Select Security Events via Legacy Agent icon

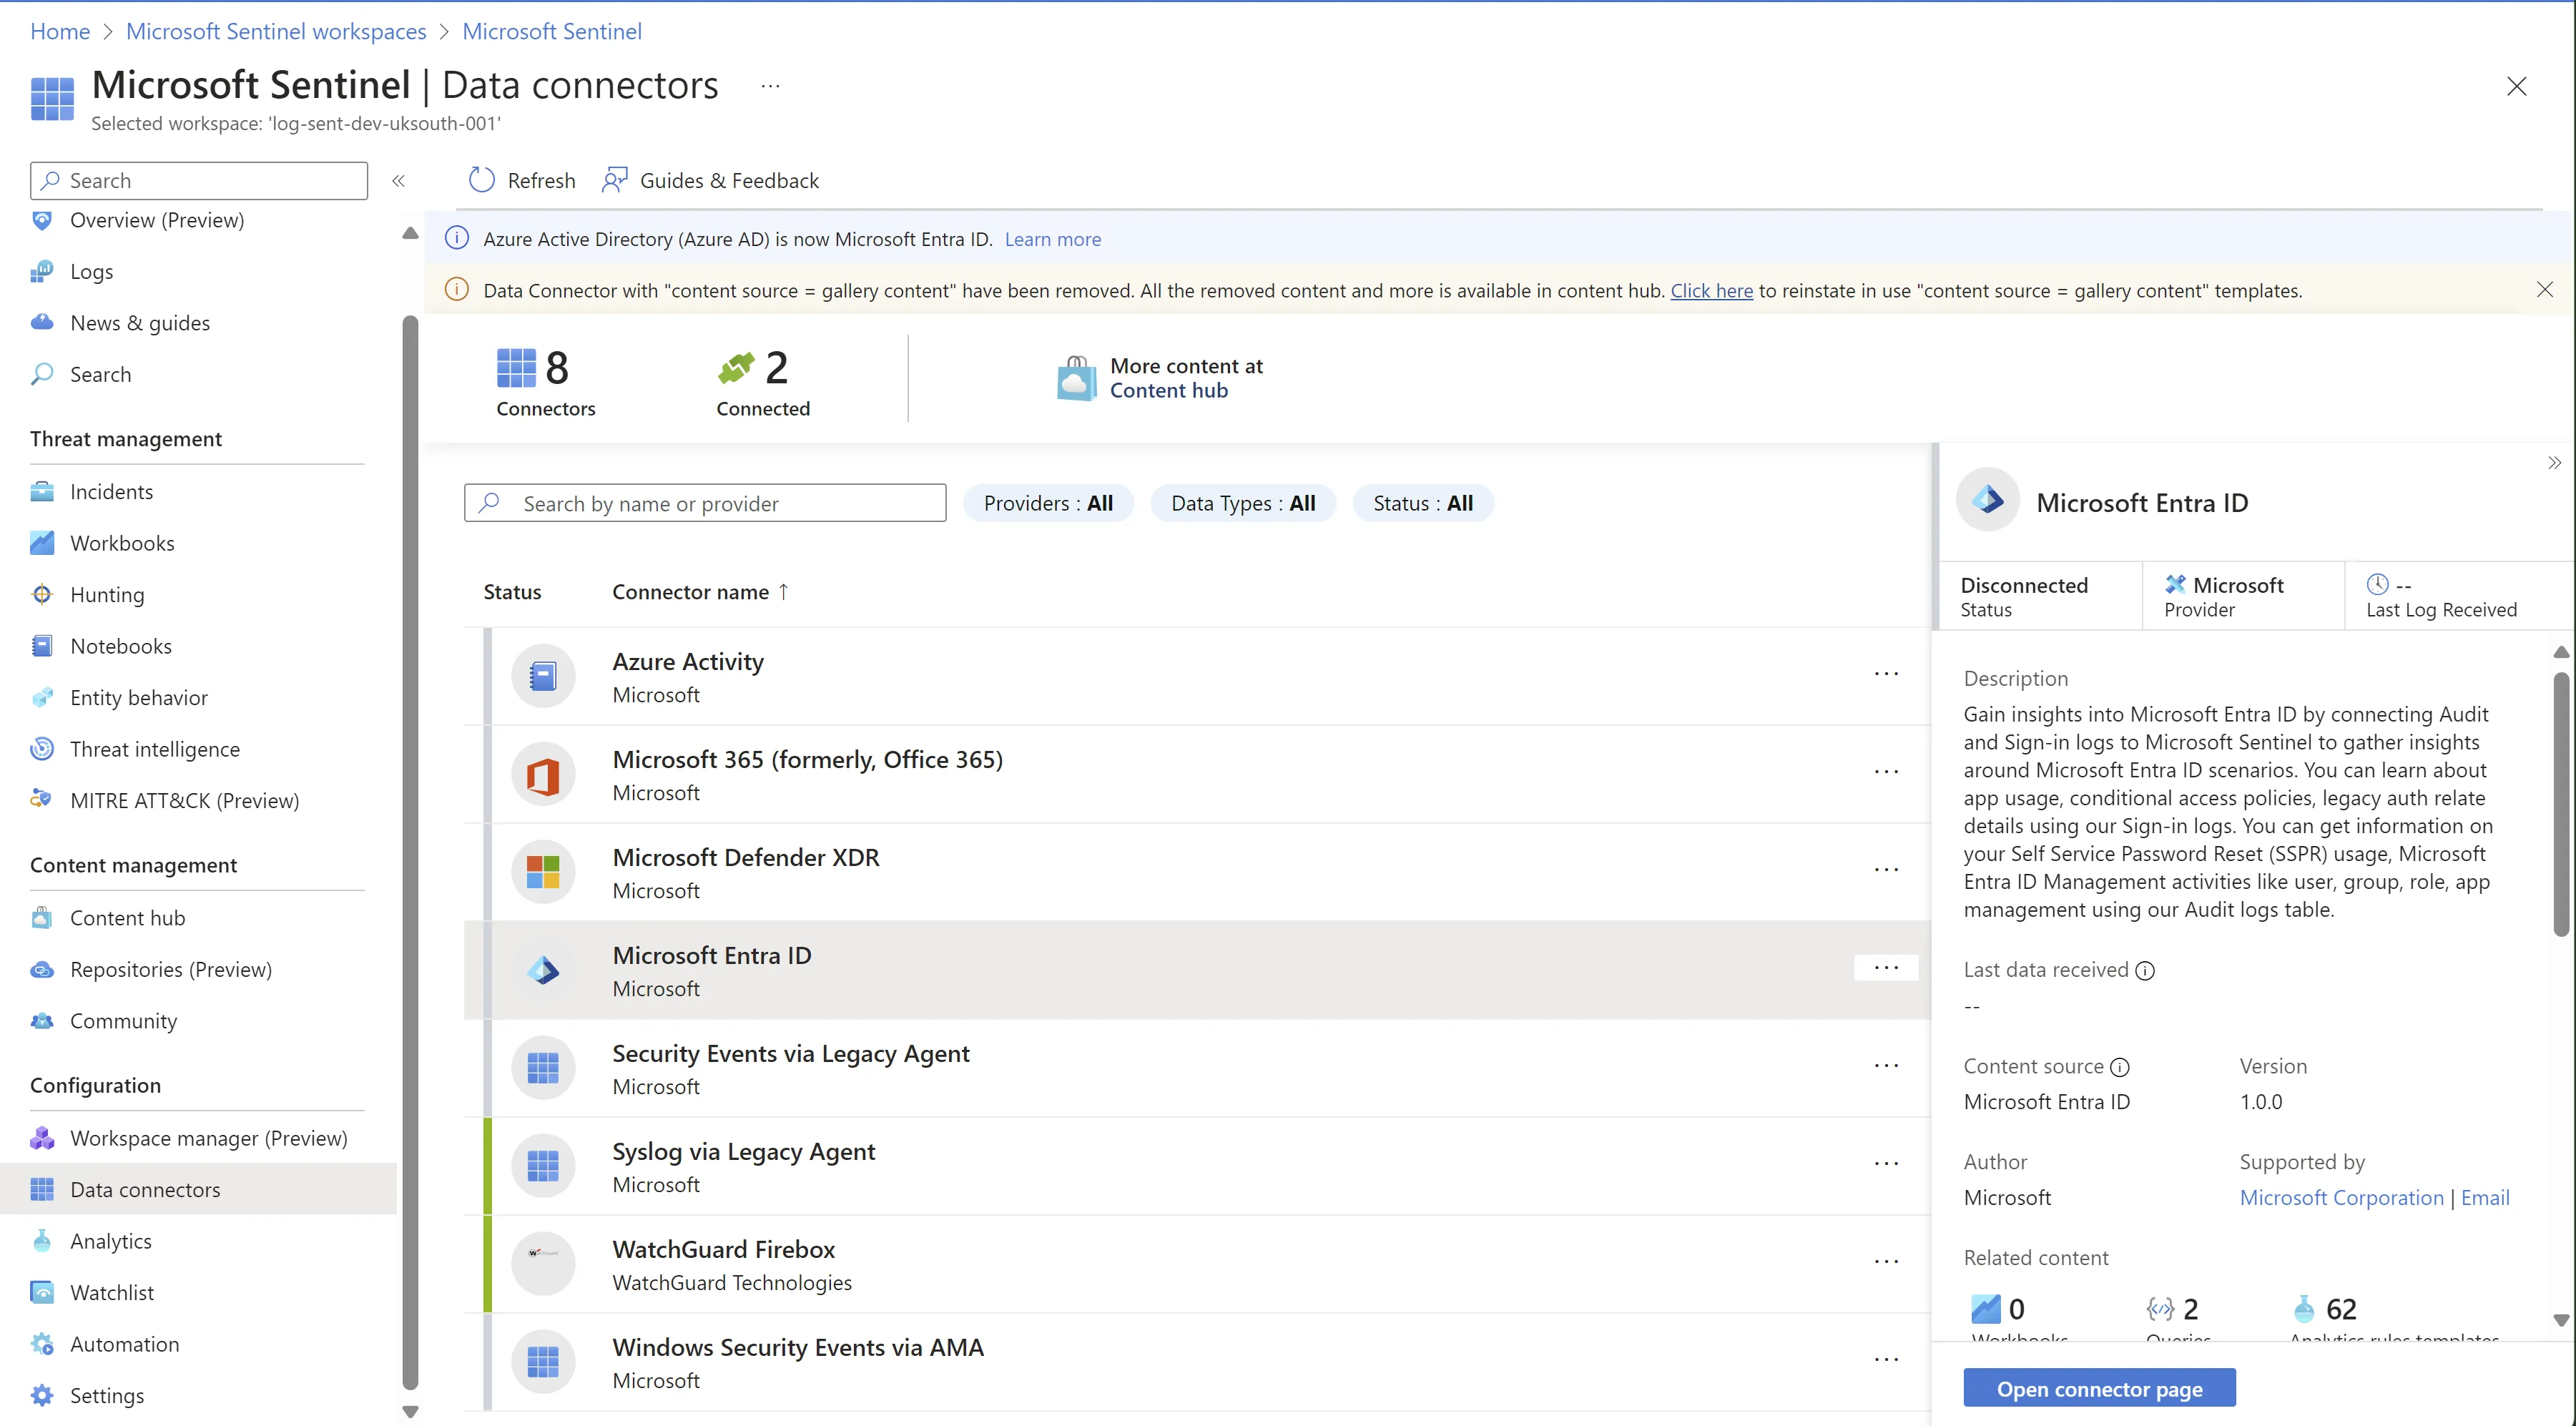point(543,1068)
